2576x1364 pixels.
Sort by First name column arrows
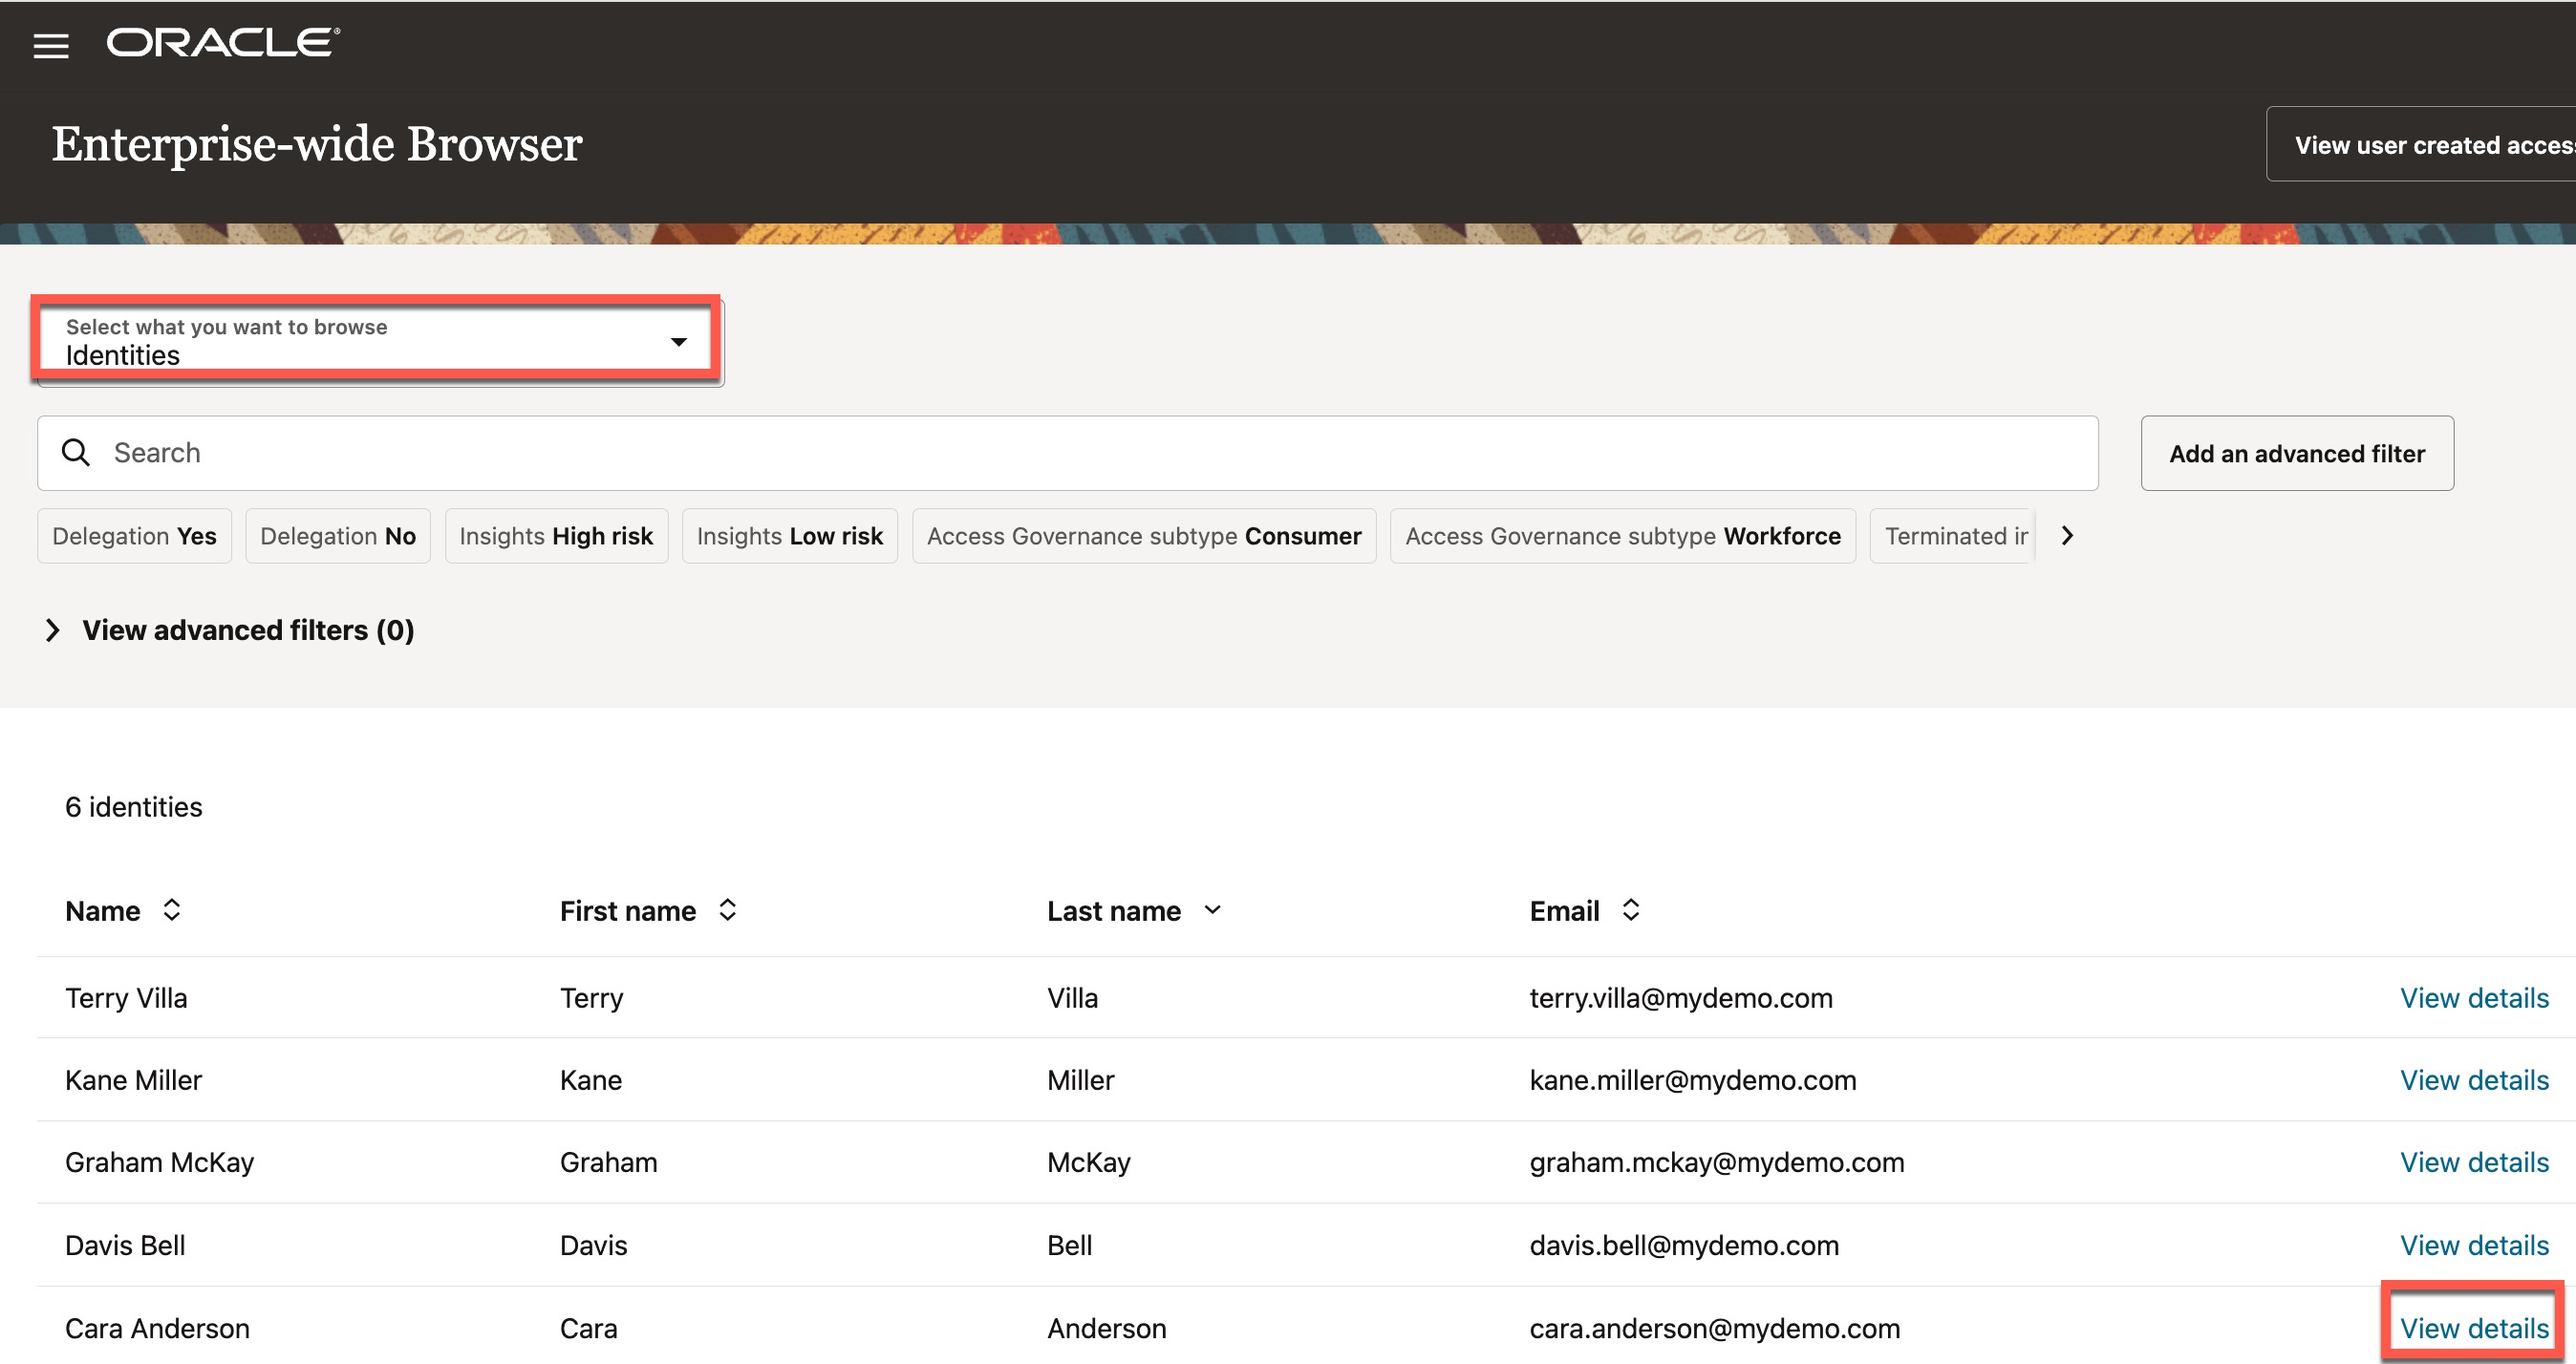[728, 910]
